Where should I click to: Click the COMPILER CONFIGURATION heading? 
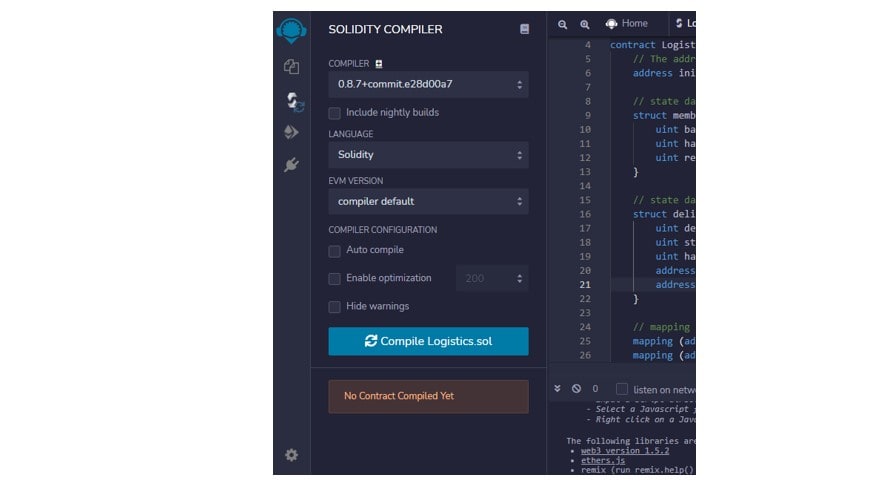(x=382, y=230)
